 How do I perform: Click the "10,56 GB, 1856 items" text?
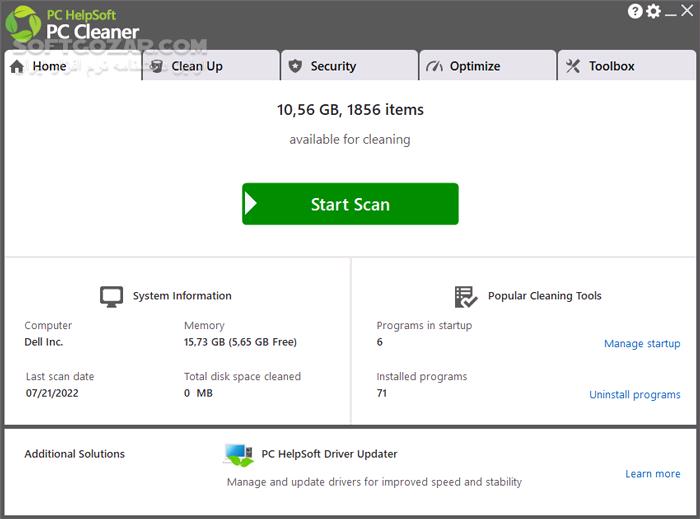point(350,110)
